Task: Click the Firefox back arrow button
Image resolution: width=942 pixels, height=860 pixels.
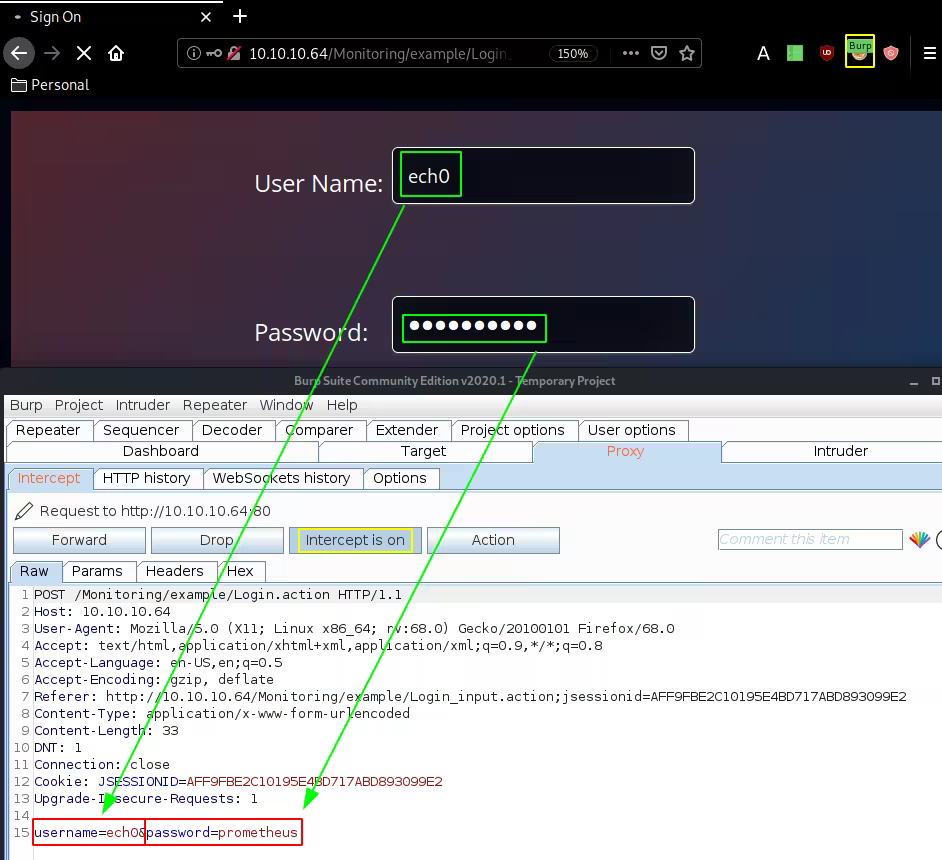Action: click(18, 53)
